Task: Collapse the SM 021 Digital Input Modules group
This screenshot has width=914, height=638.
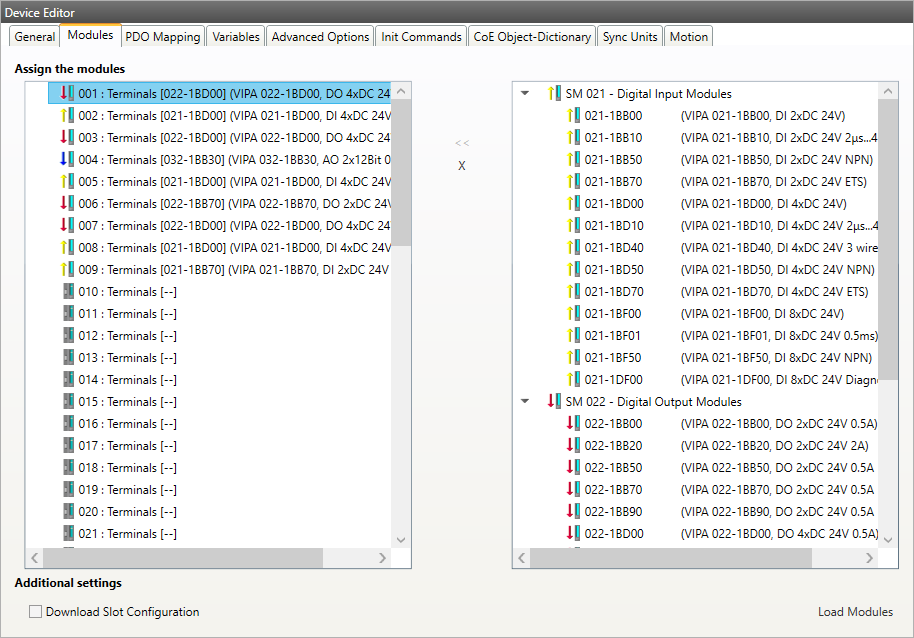Action: pos(525,93)
